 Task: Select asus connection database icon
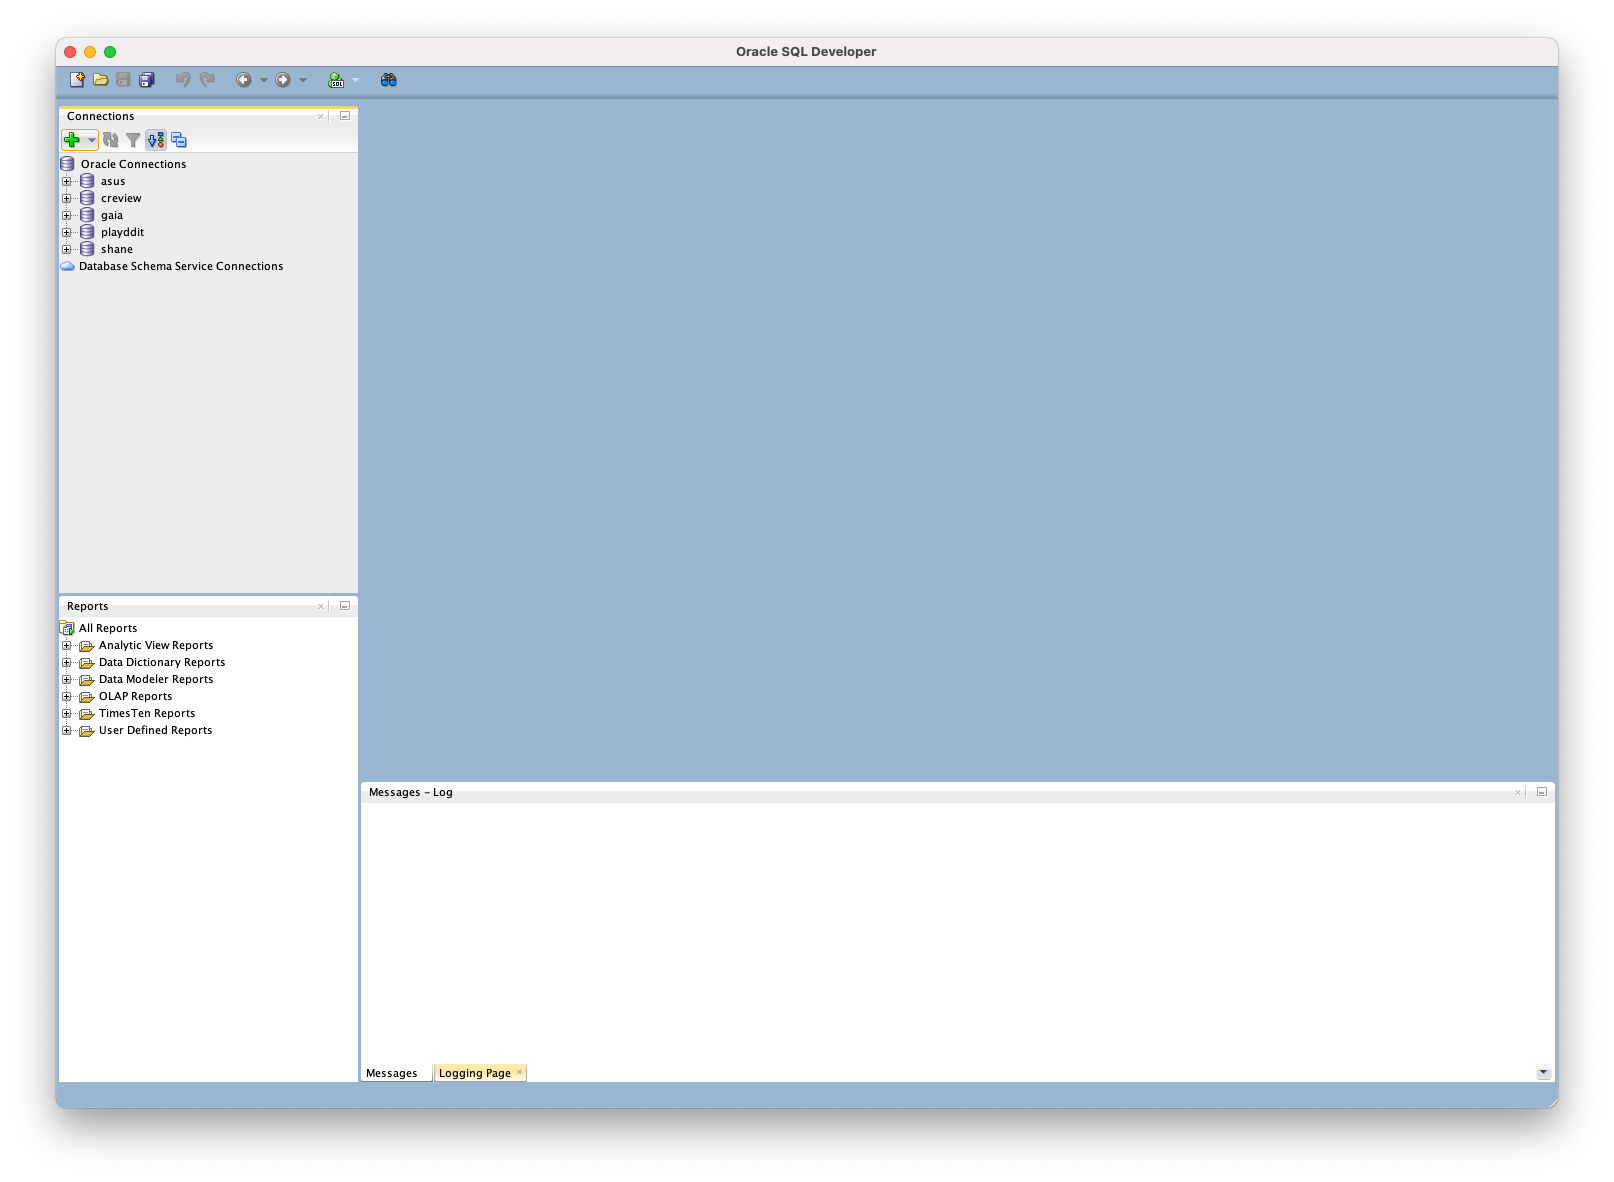tap(87, 181)
